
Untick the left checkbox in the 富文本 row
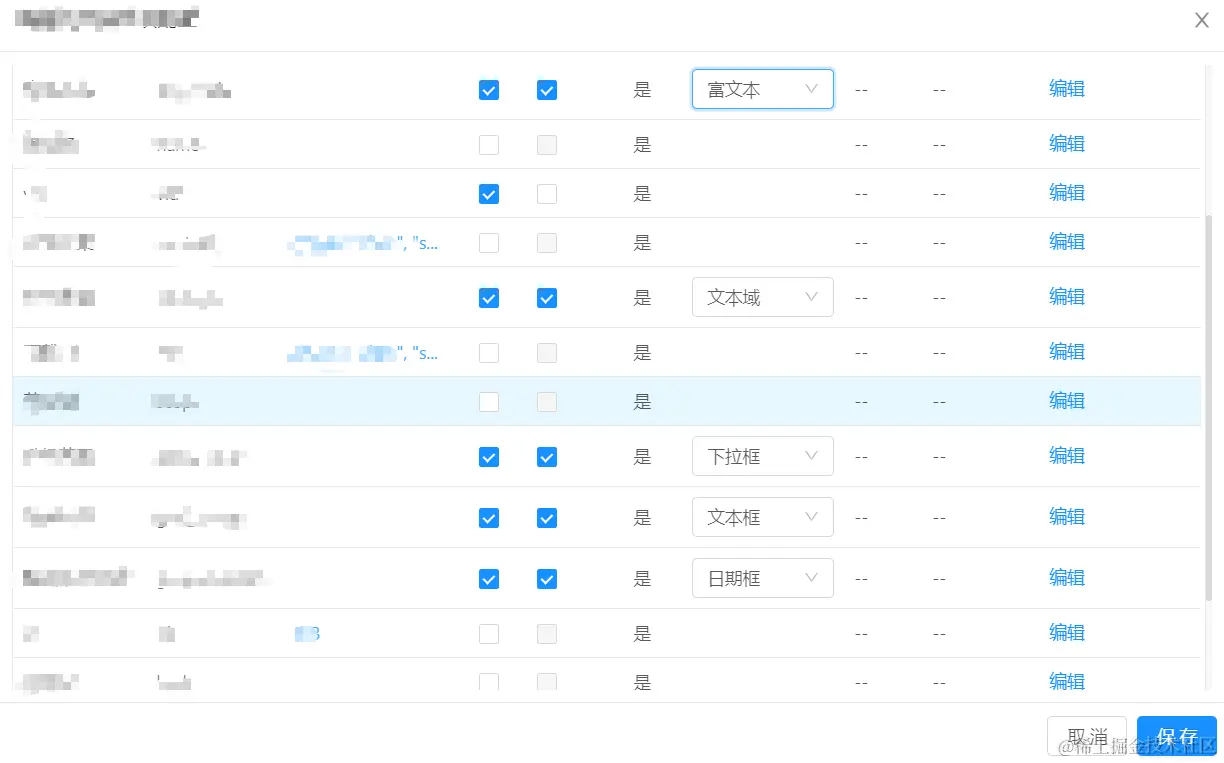tap(489, 90)
